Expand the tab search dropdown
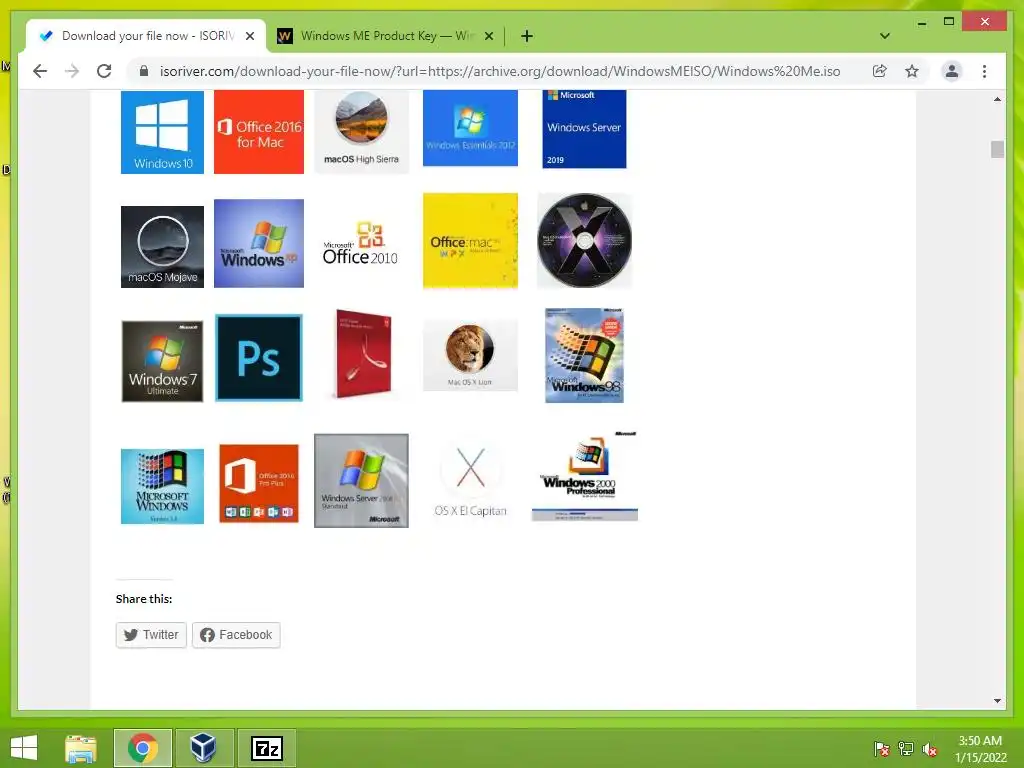Image resolution: width=1024 pixels, height=768 pixels. click(x=884, y=36)
